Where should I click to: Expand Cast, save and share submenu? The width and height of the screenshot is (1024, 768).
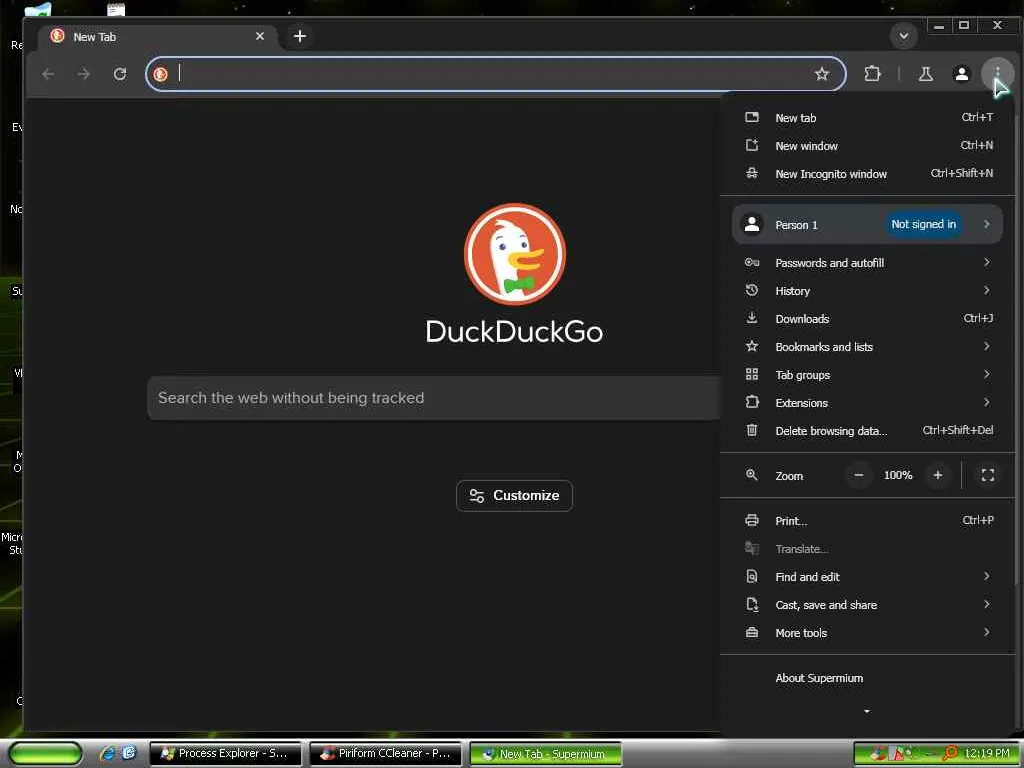(x=869, y=605)
